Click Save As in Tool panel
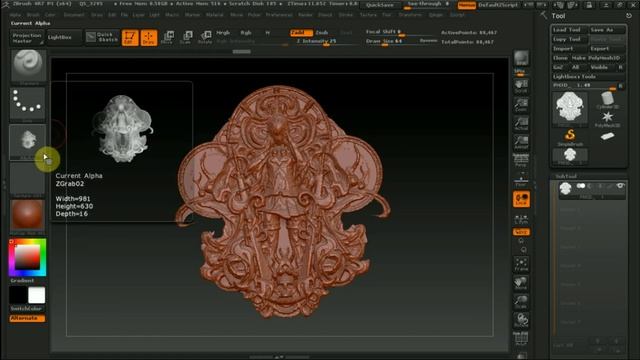Image resolution: width=640 pixels, height=360 pixels. pyautogui.click(x=607, y=30)
